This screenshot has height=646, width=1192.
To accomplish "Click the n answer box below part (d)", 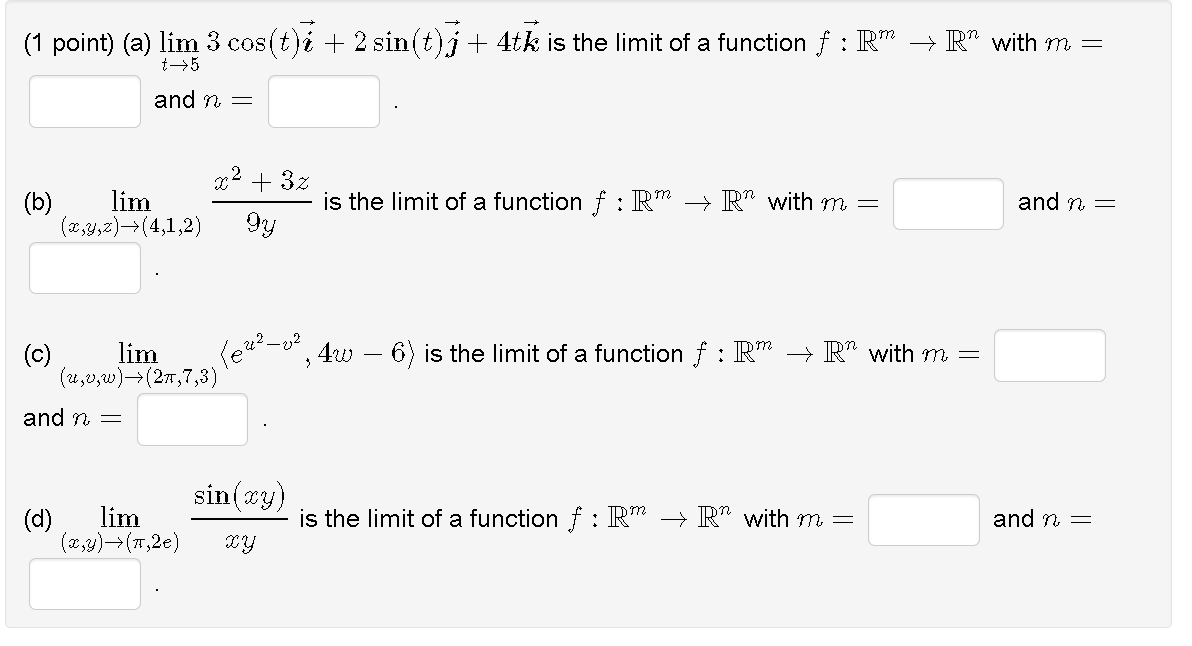I will tap(84, 584).
